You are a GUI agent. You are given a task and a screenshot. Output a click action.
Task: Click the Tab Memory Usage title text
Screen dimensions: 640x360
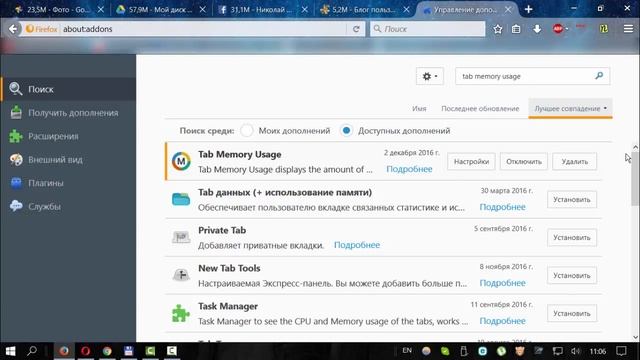(240, 154)
